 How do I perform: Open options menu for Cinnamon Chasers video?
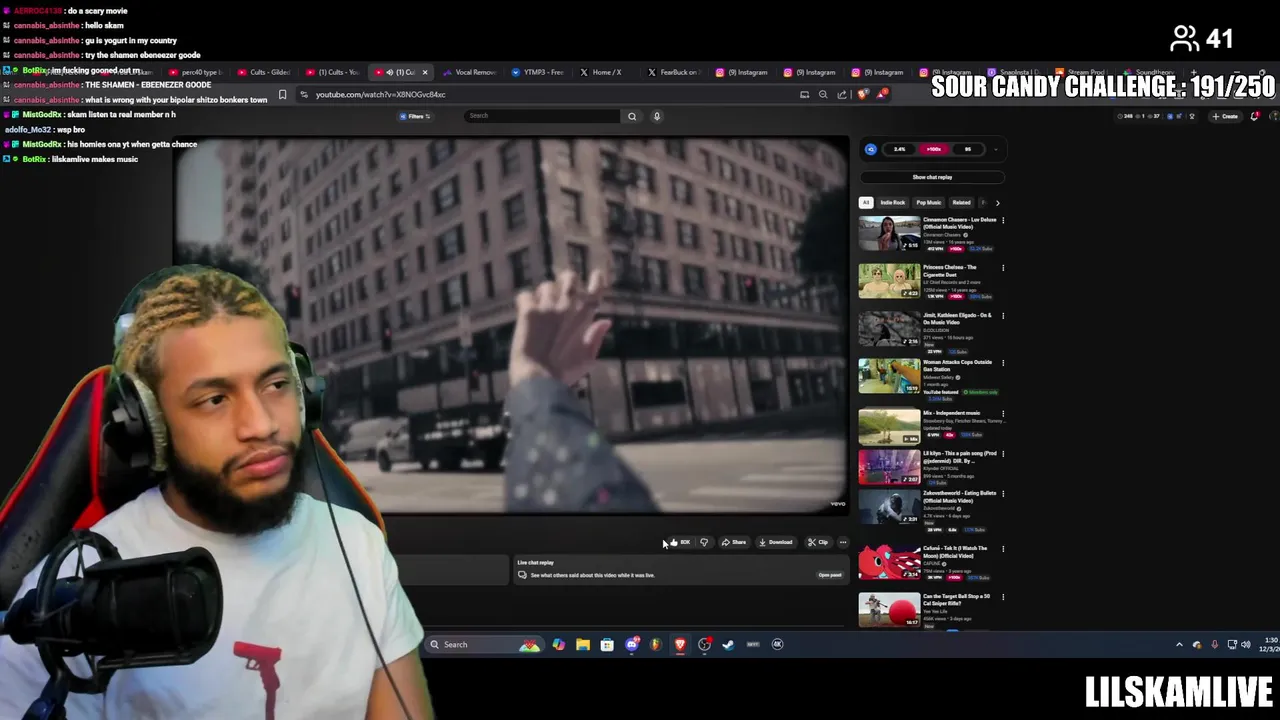pos(1003,220)
